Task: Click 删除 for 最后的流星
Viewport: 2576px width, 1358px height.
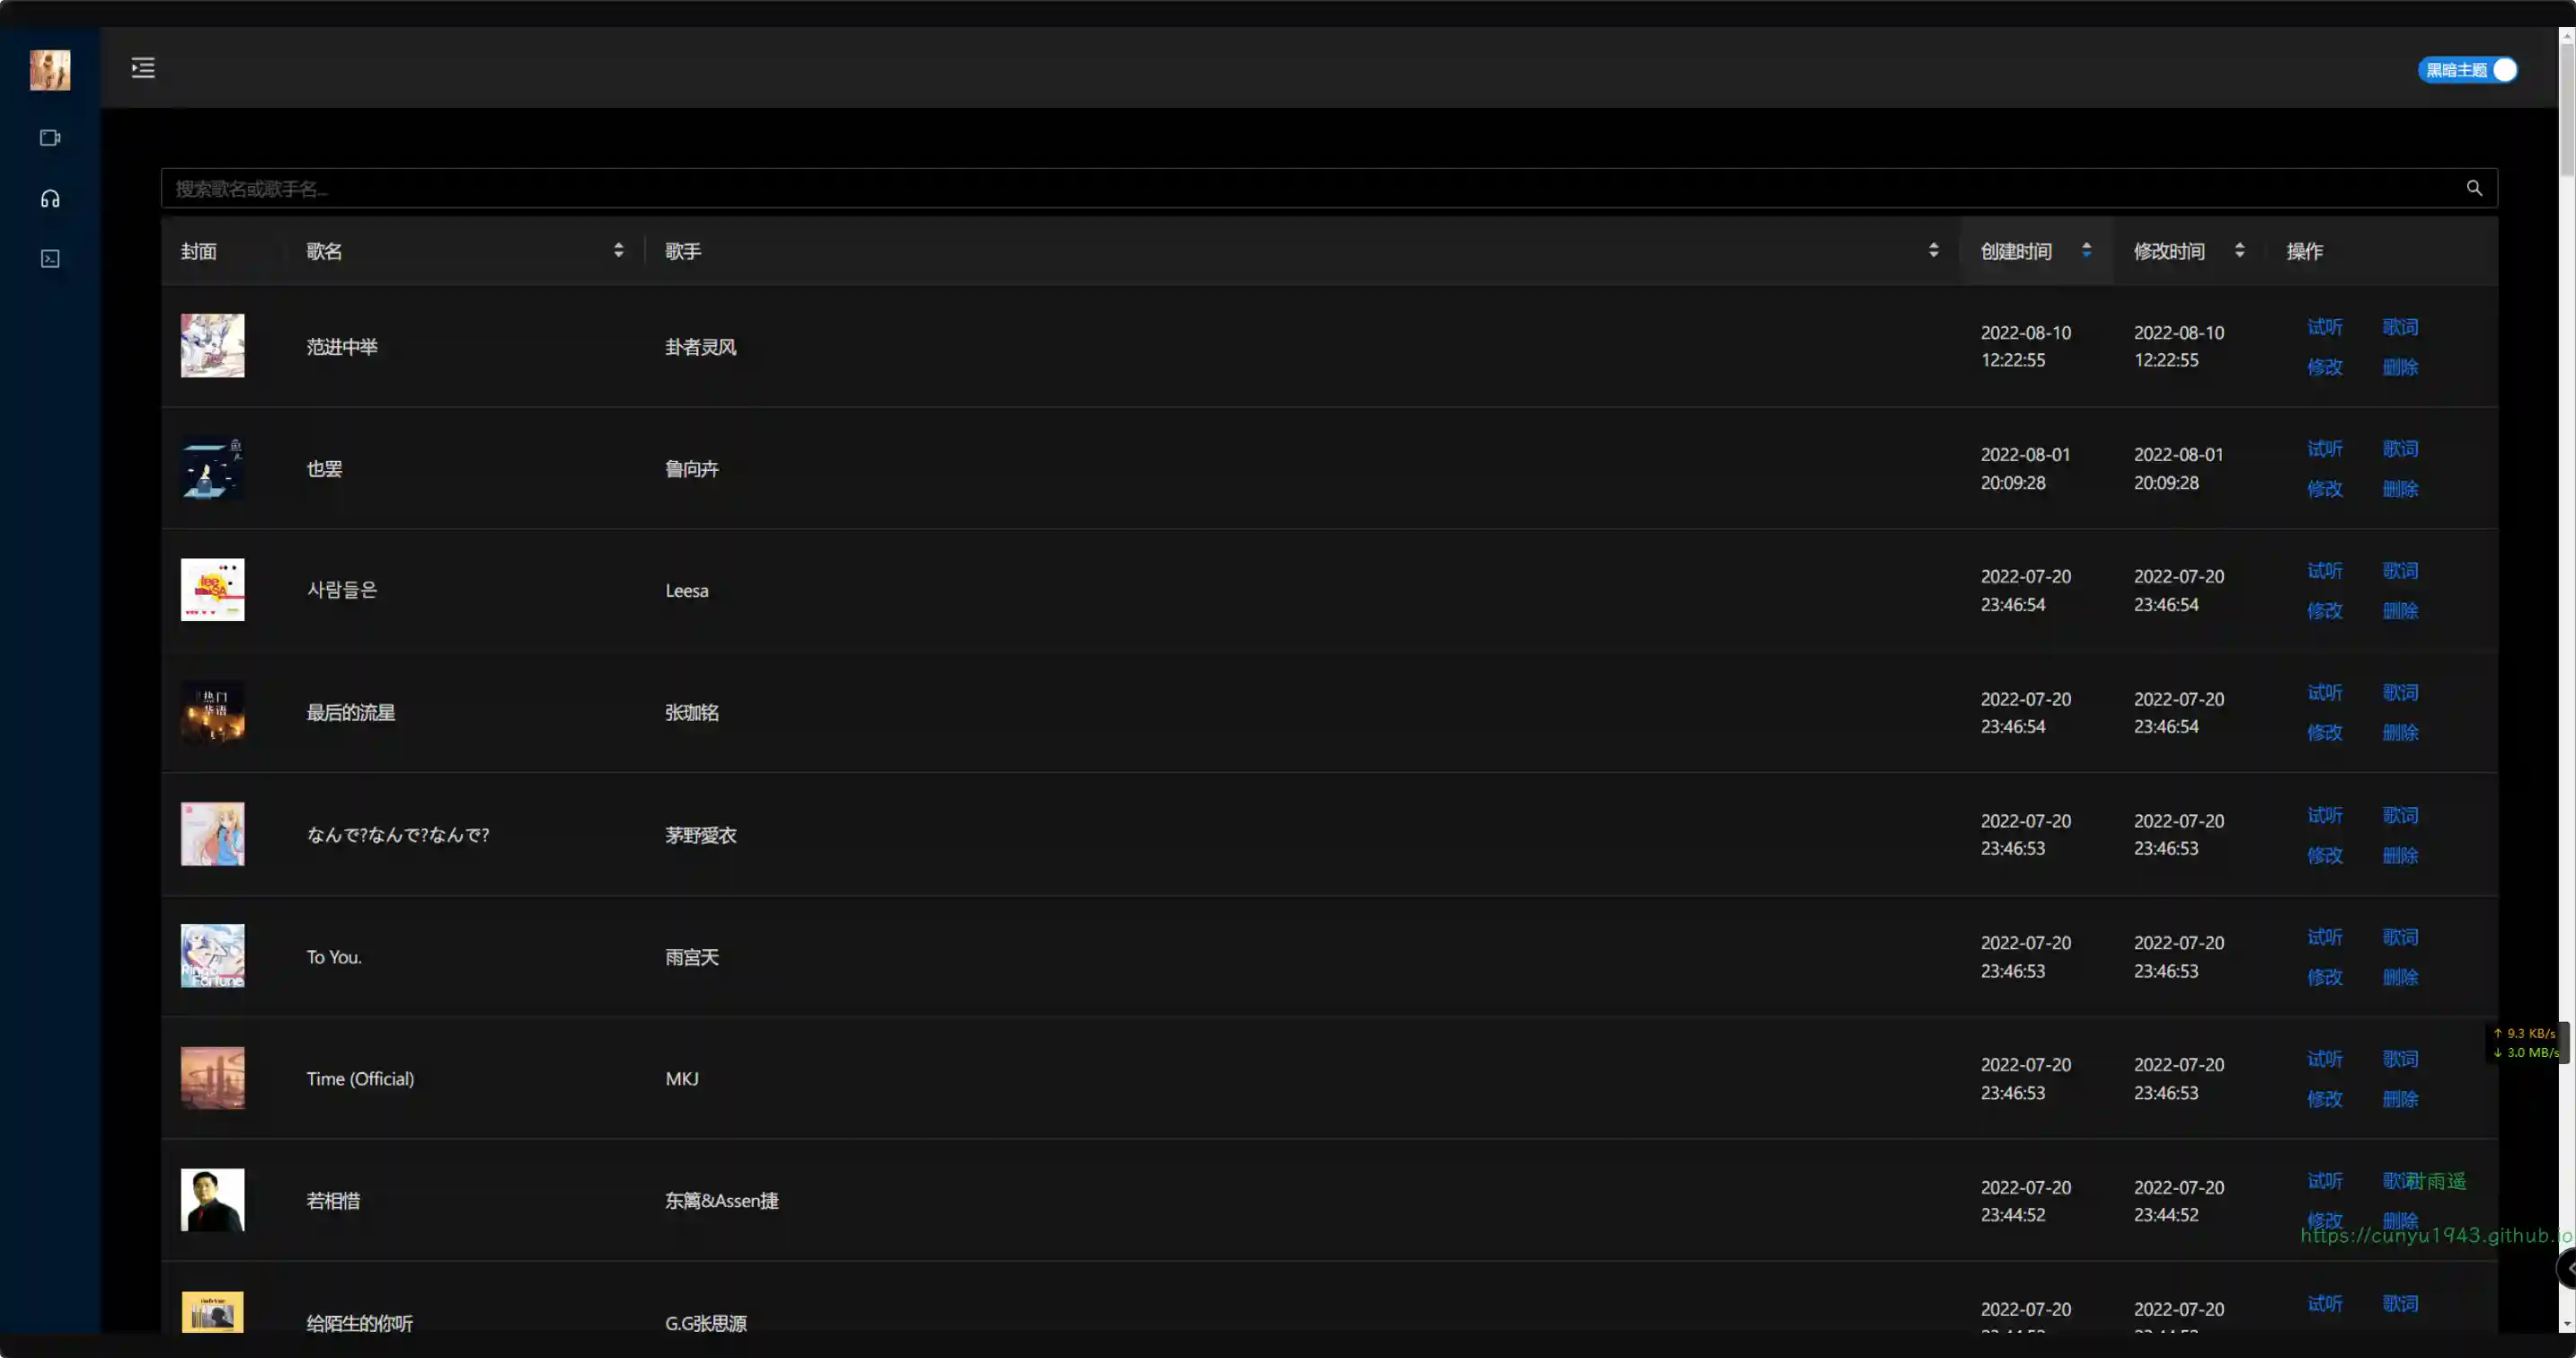Action: click(x=2400, y=733)
